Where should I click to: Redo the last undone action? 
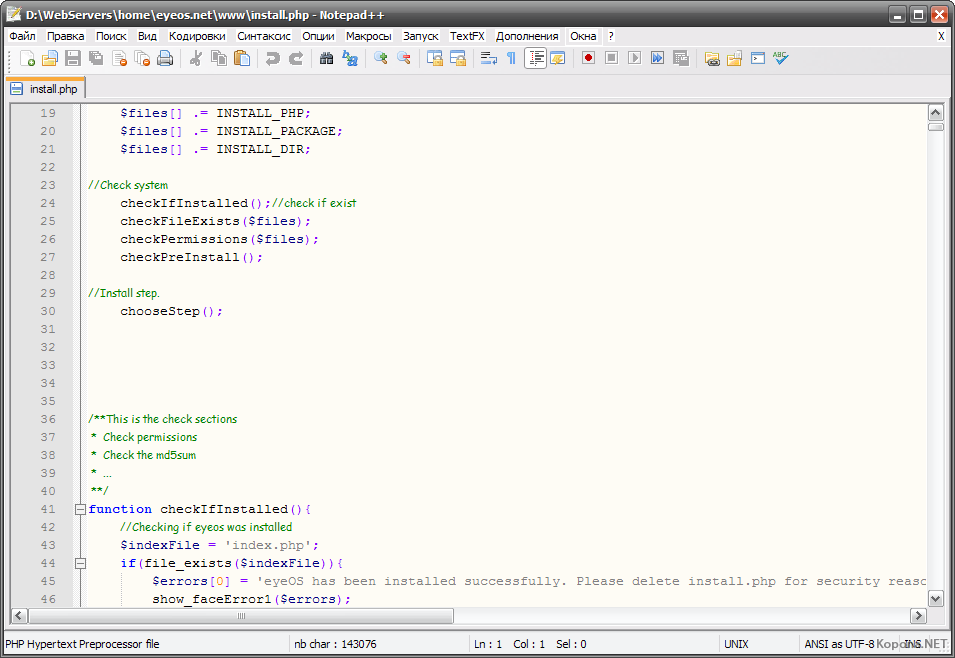click(x=295, y=58)
